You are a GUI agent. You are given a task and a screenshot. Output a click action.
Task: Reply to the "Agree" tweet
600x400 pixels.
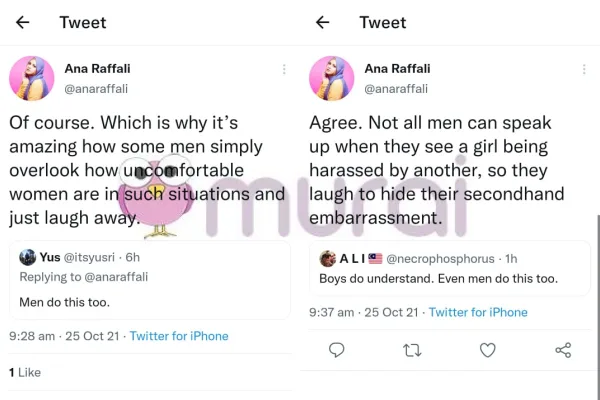[x=337, y=350]
